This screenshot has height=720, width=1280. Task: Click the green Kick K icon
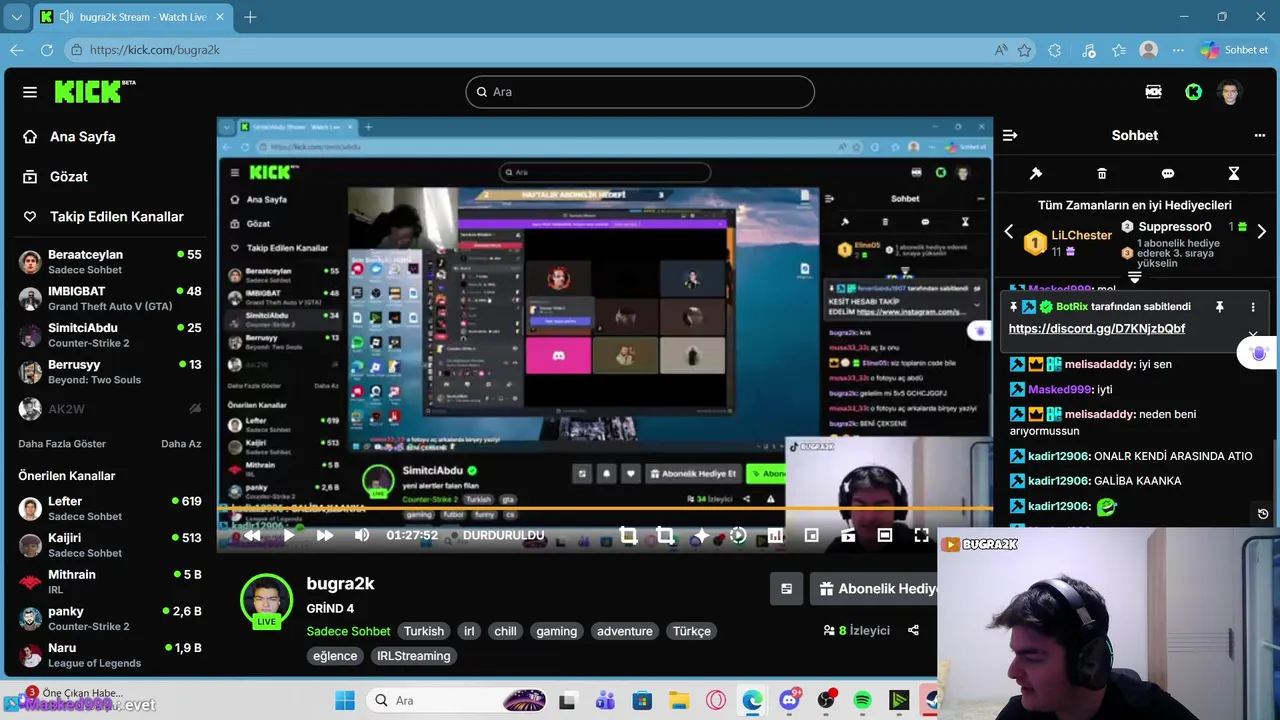click(x=1193, y=92)
